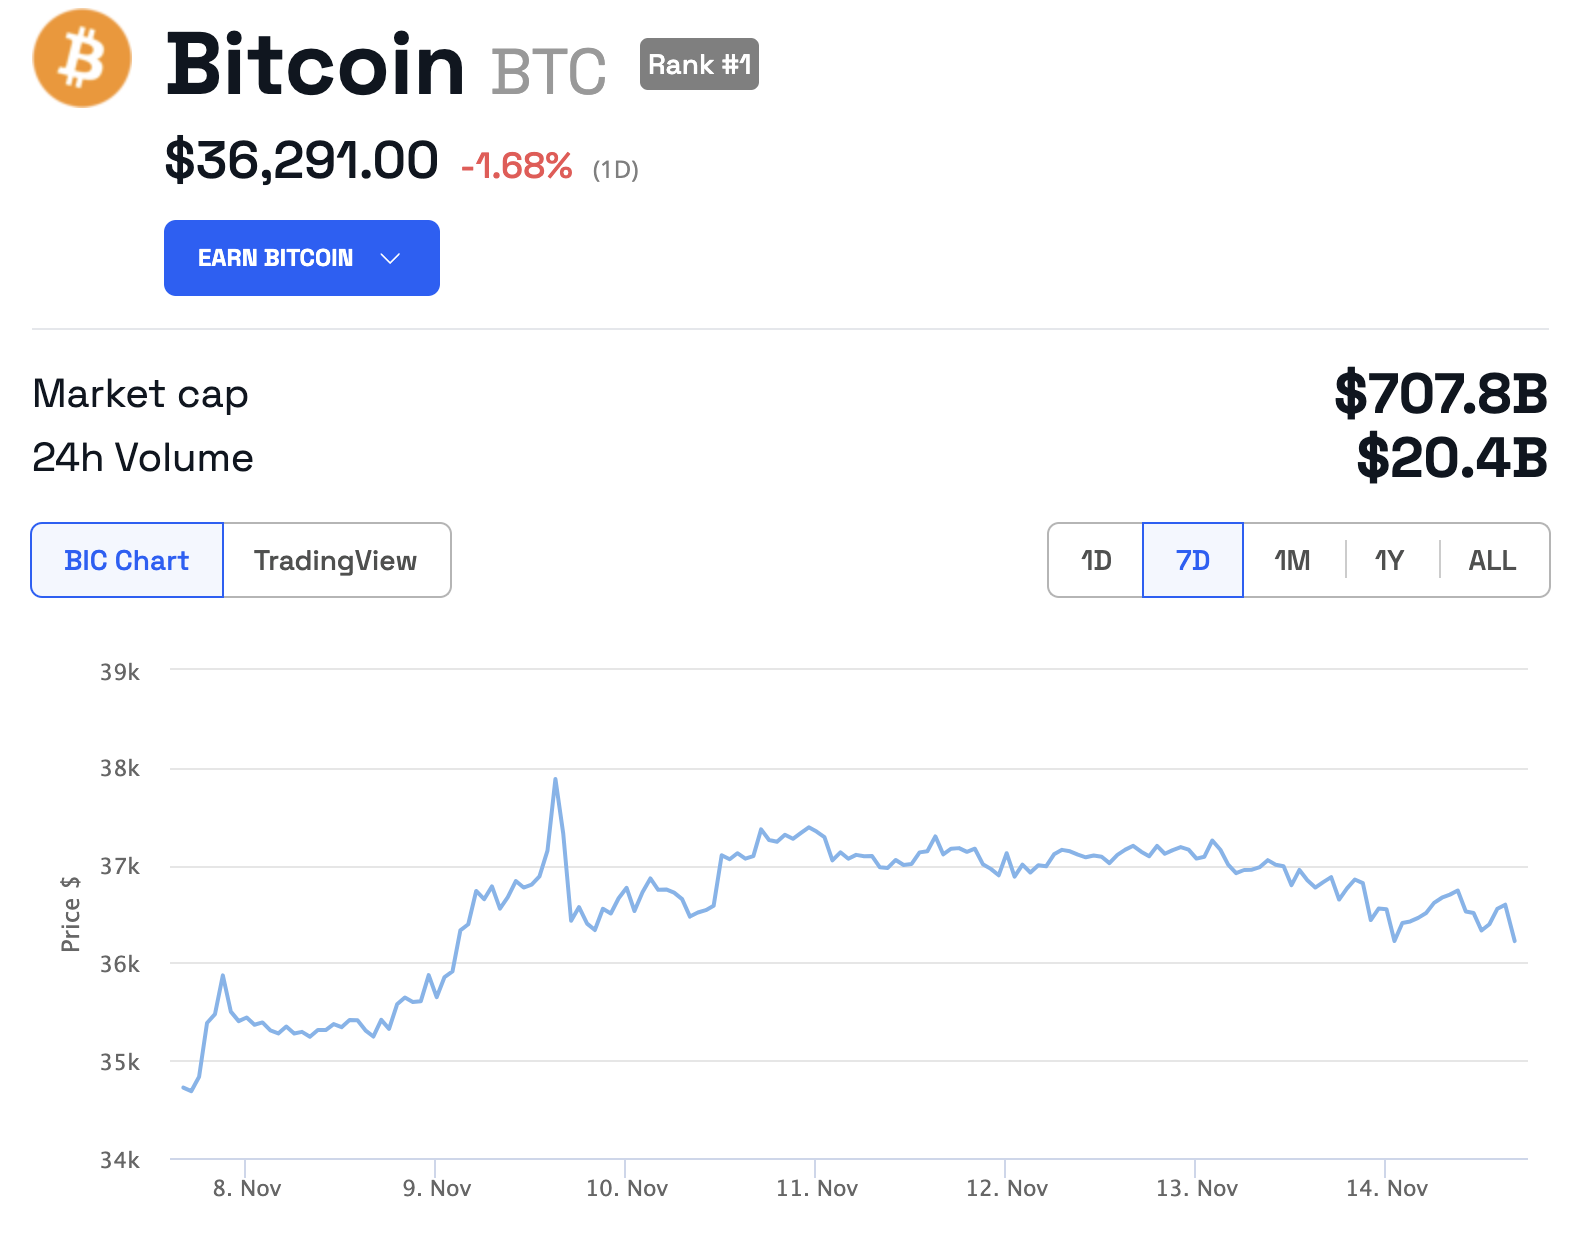This screenshot has width=1590, height=1244.
Task: Click the -1.68% daily change figure
Action: click(x=517, y=166)
